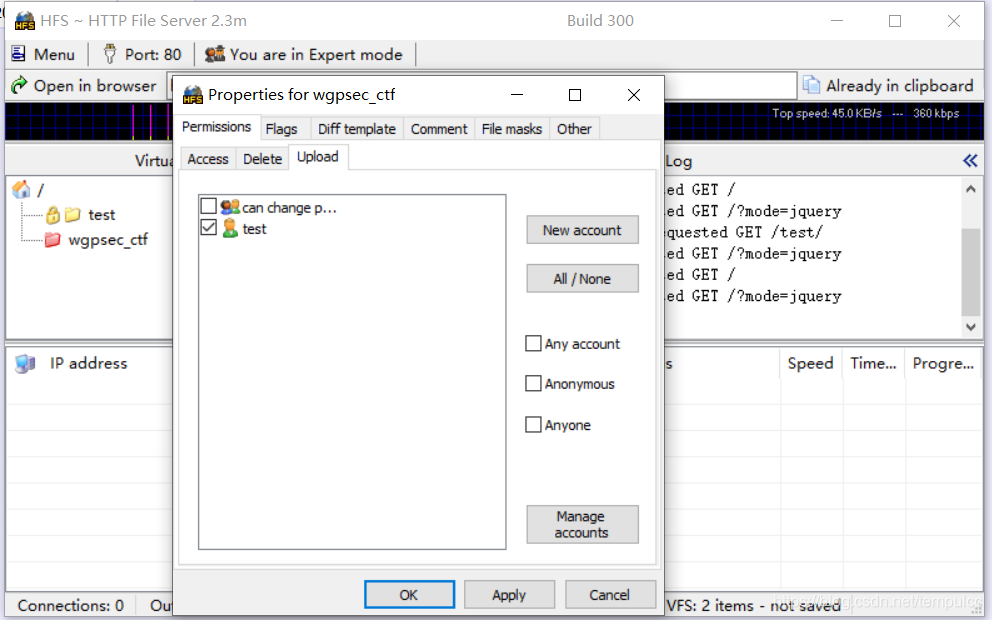Click log scrollbar down arrow

(x=970, y=327)
